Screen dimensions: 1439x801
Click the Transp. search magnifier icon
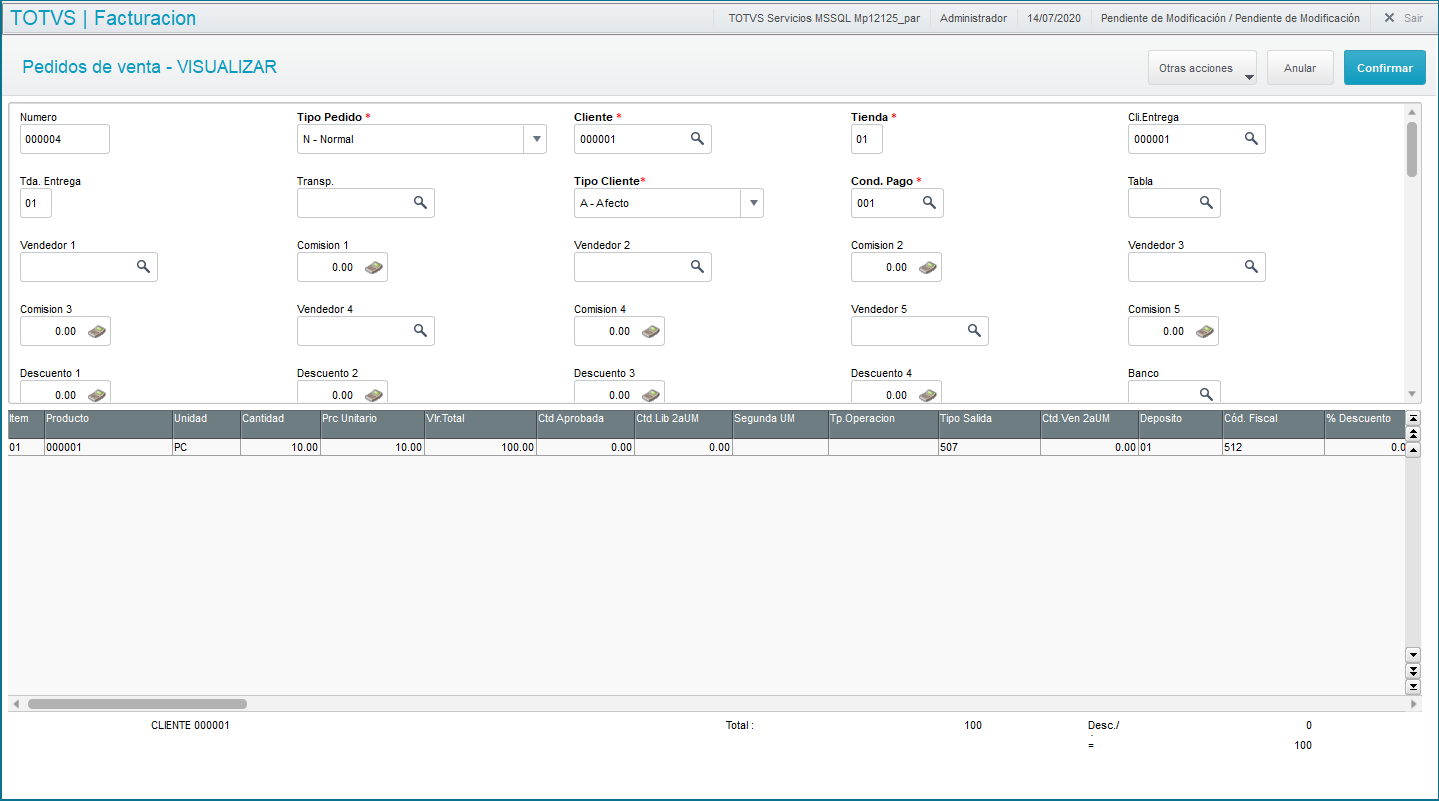420,203
